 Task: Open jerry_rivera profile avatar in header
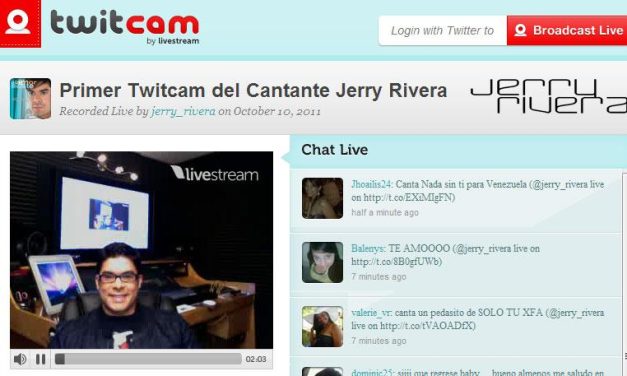pyautogui.click(x=30, y=98)
